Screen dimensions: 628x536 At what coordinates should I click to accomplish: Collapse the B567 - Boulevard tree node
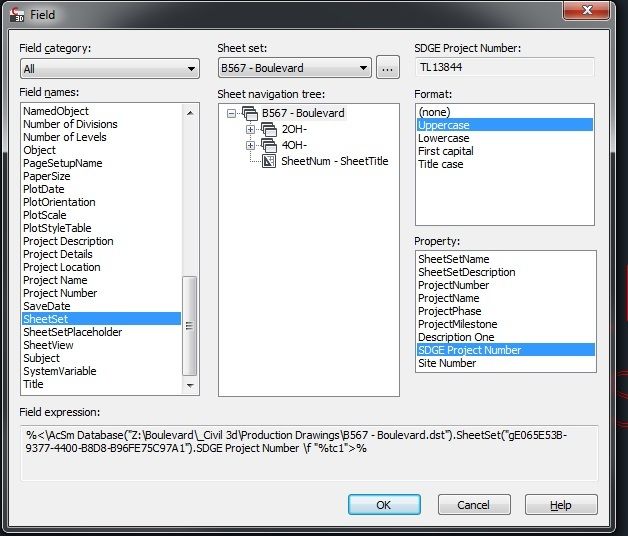(x=231, y=114)
